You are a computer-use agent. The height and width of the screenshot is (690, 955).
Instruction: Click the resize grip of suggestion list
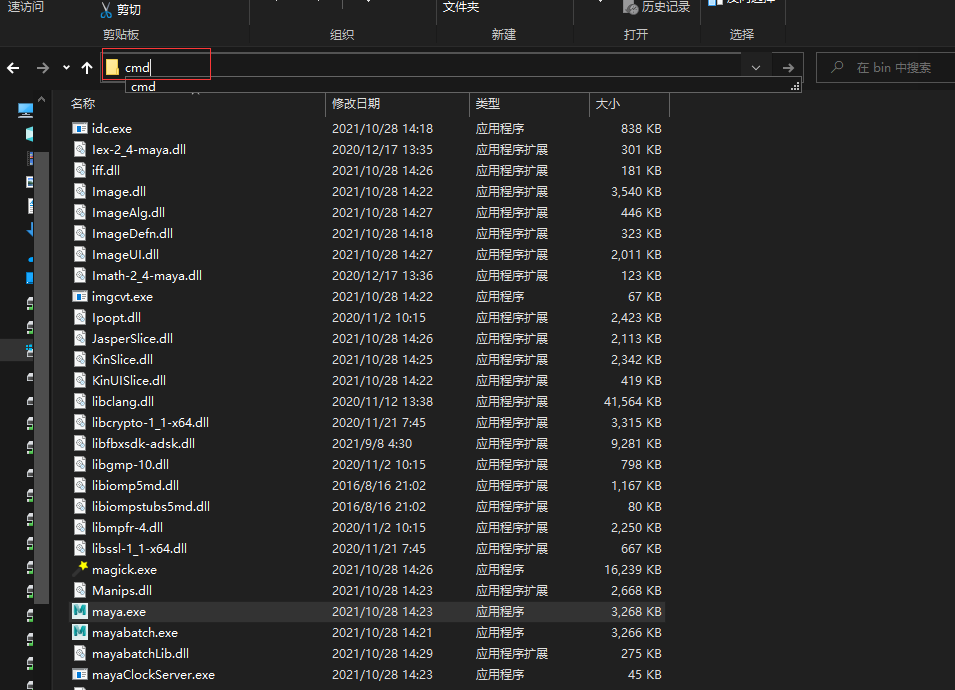[x=795, y=86]
